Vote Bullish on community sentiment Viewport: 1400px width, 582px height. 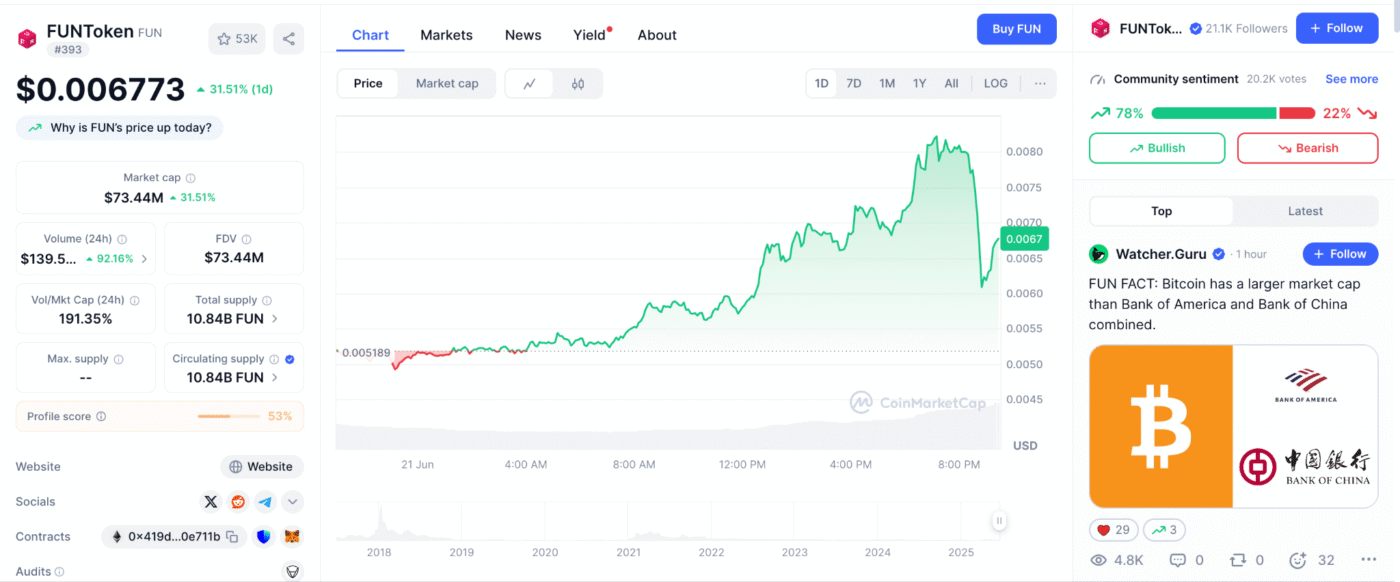(x=1157, y=148)
